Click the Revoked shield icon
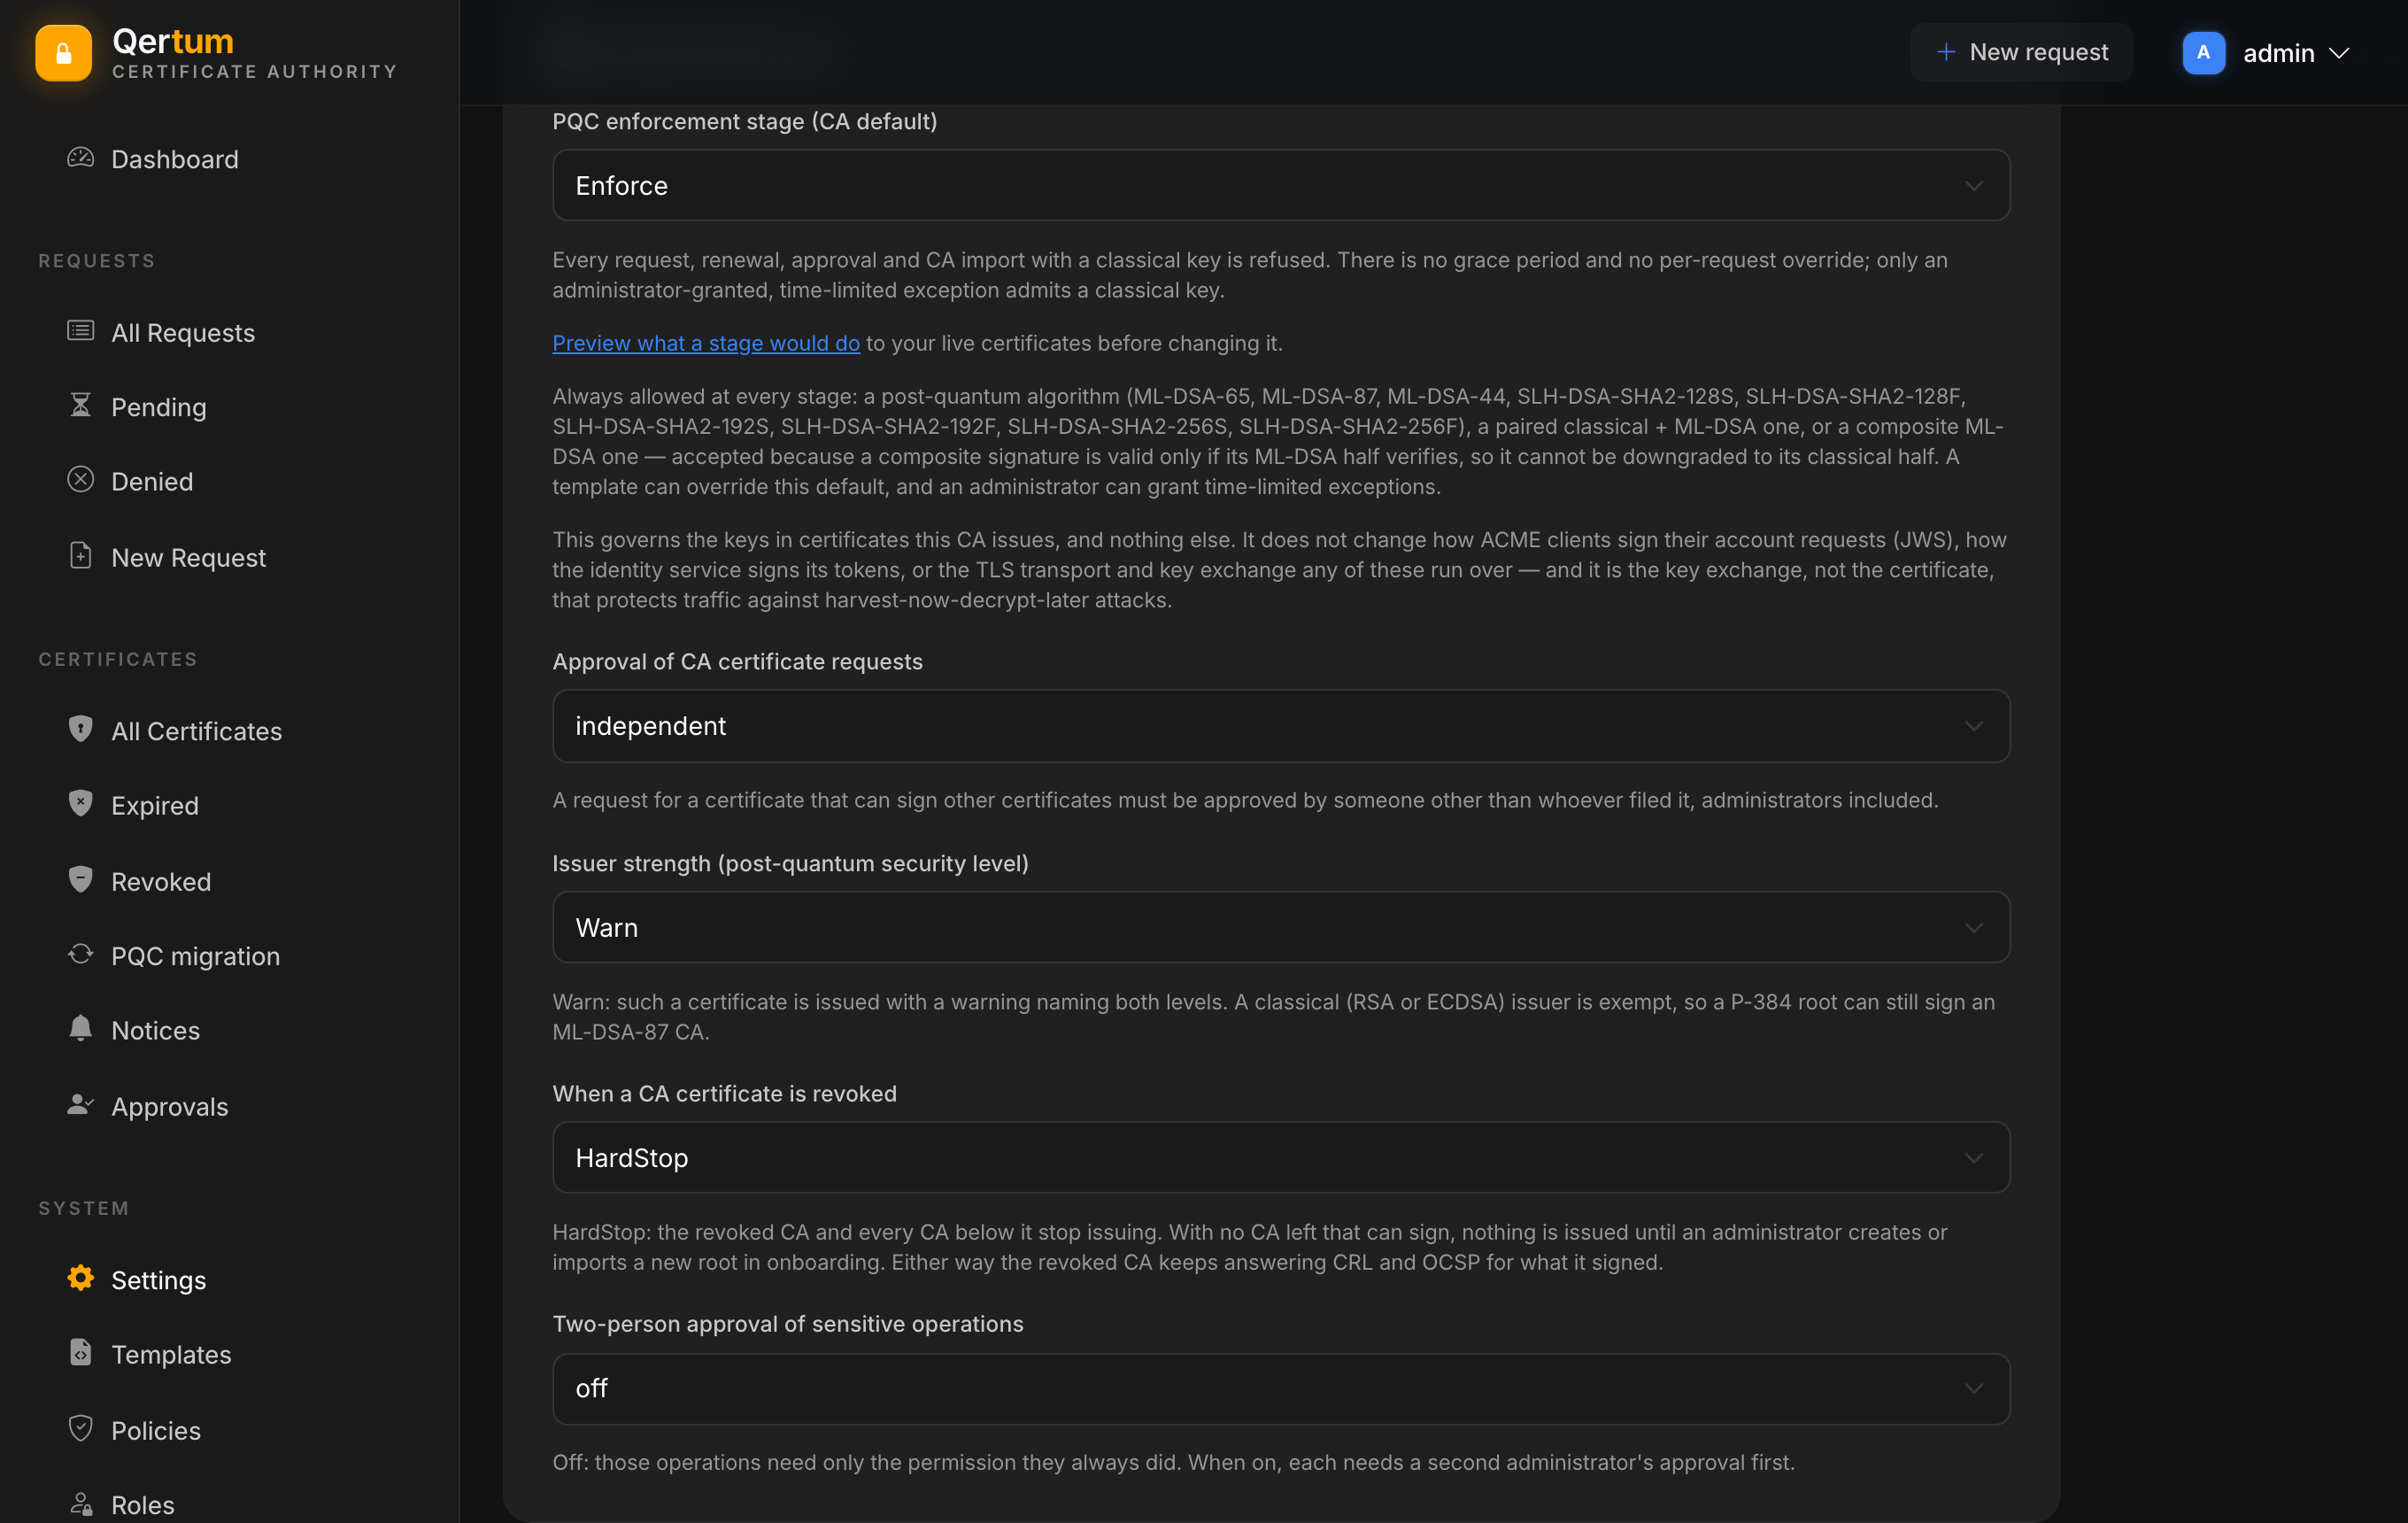Screen dimensions: 2408x1523 pos(80,880)
